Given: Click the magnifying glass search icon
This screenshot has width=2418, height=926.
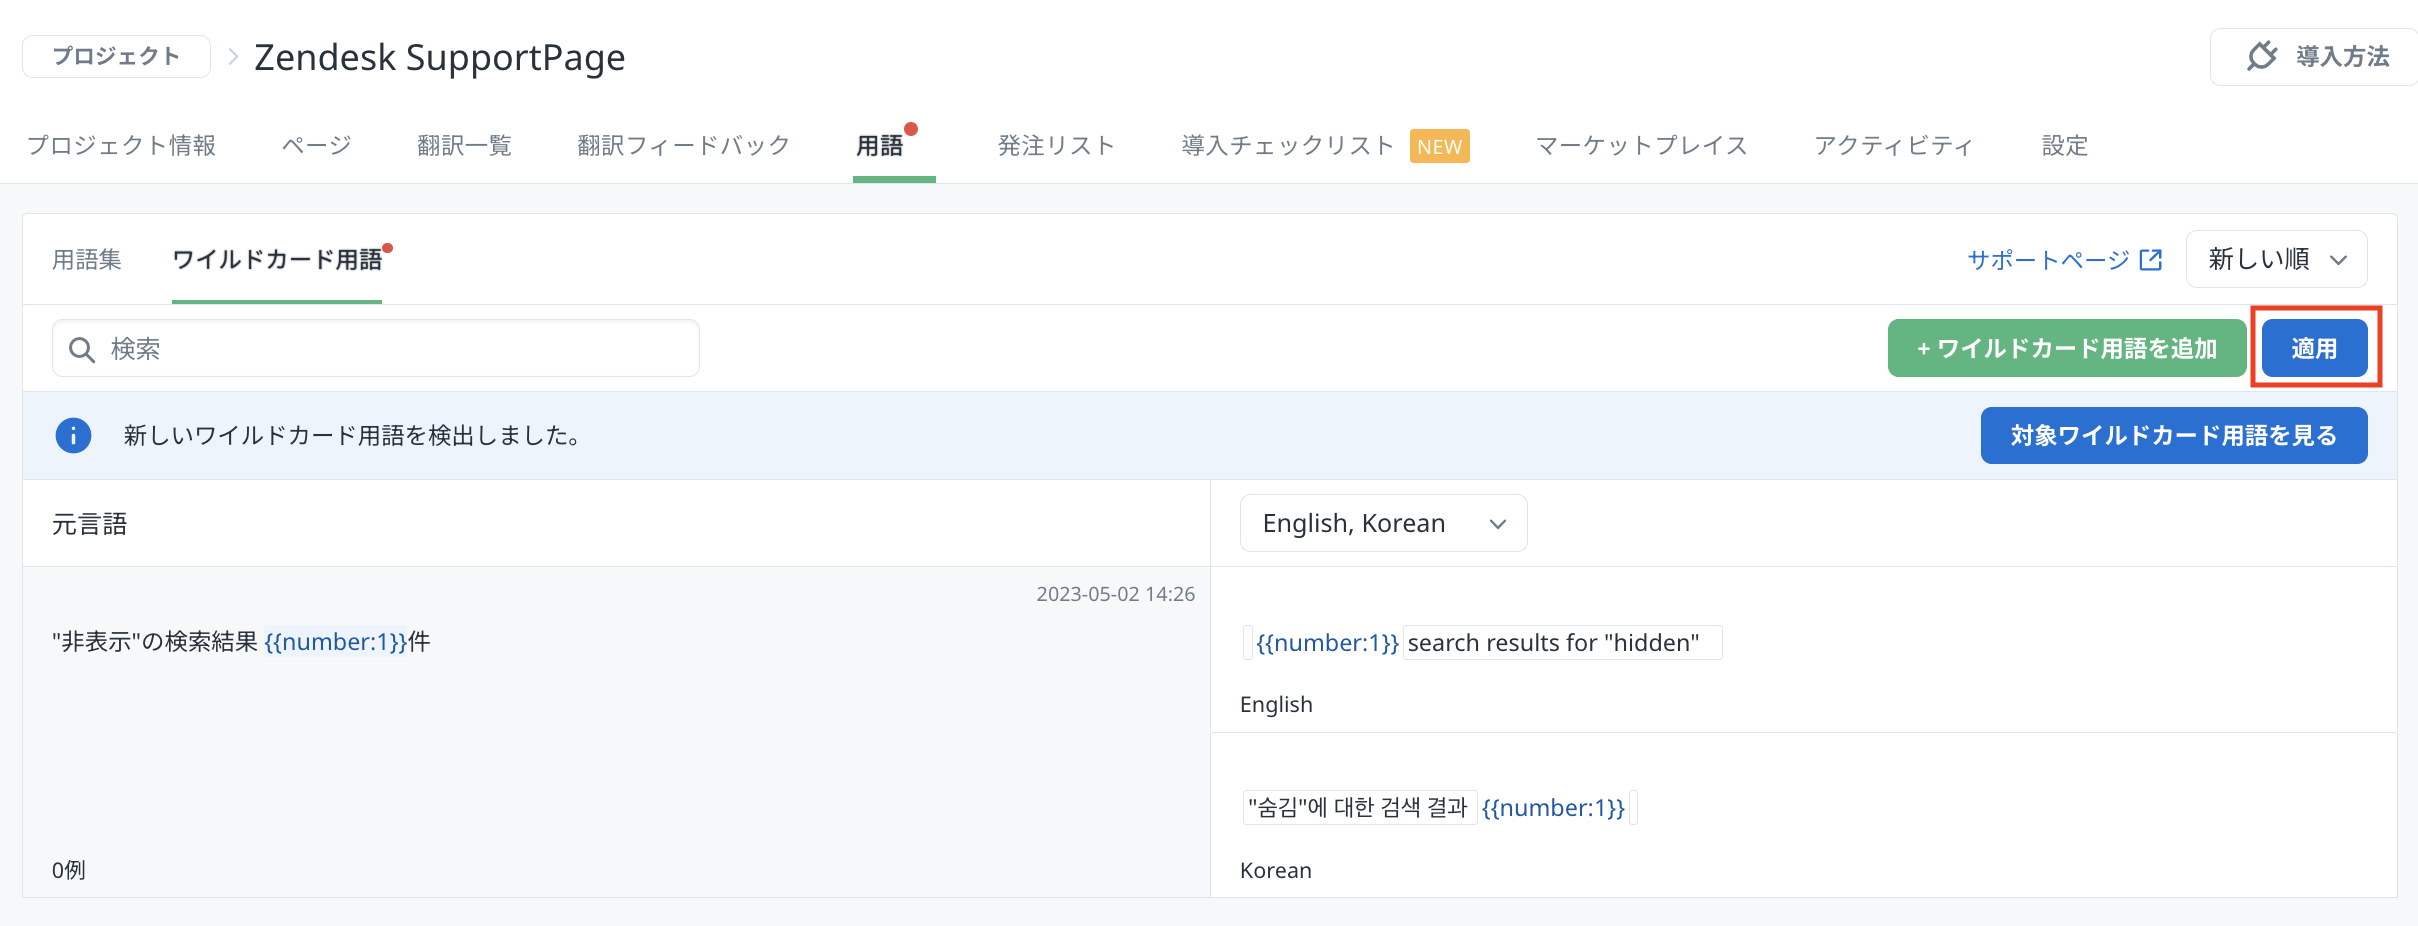Looking at the screenshot, I should click(81, 349).
